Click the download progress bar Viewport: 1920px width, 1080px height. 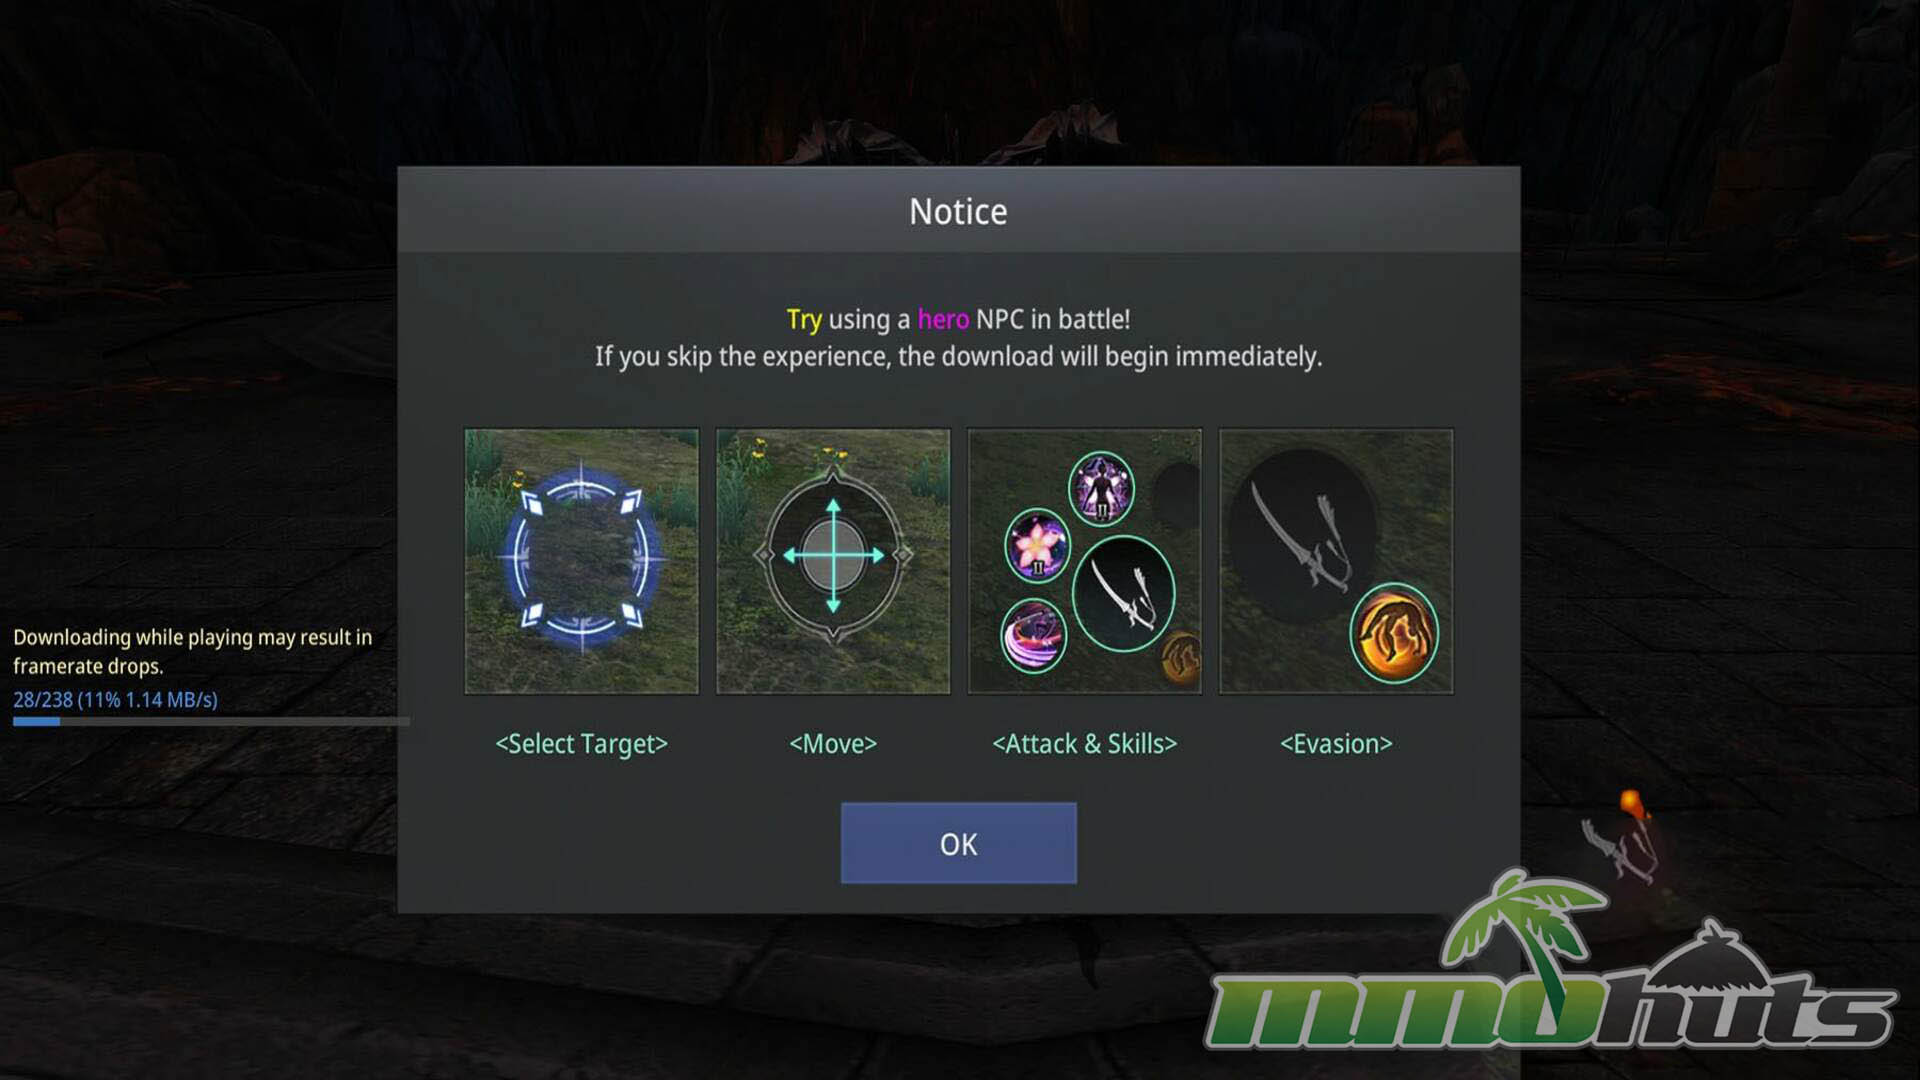[x=211, y=721]
